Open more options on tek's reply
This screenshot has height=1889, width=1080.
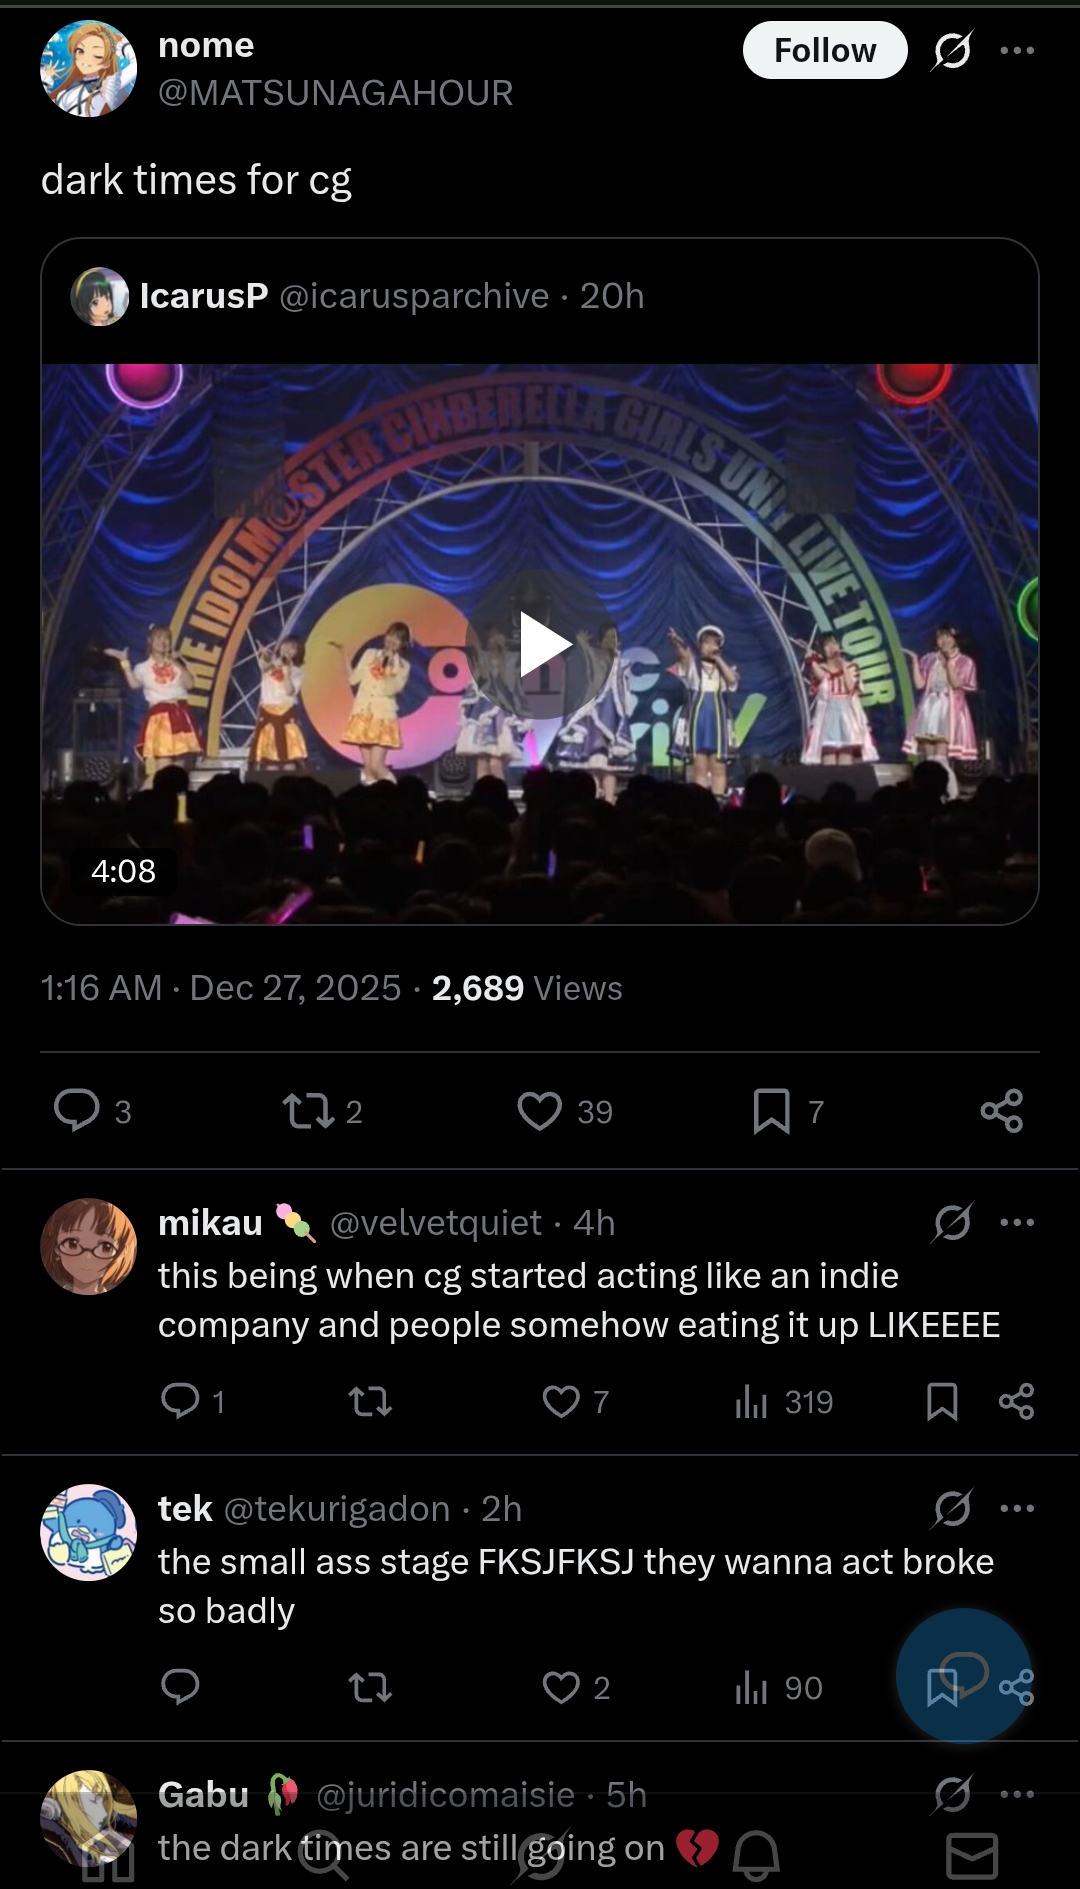(1017, 1508)
